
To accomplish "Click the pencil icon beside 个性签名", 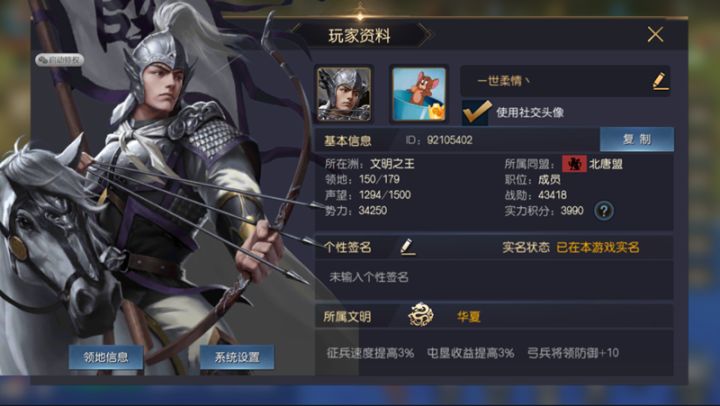I will 407,247.
